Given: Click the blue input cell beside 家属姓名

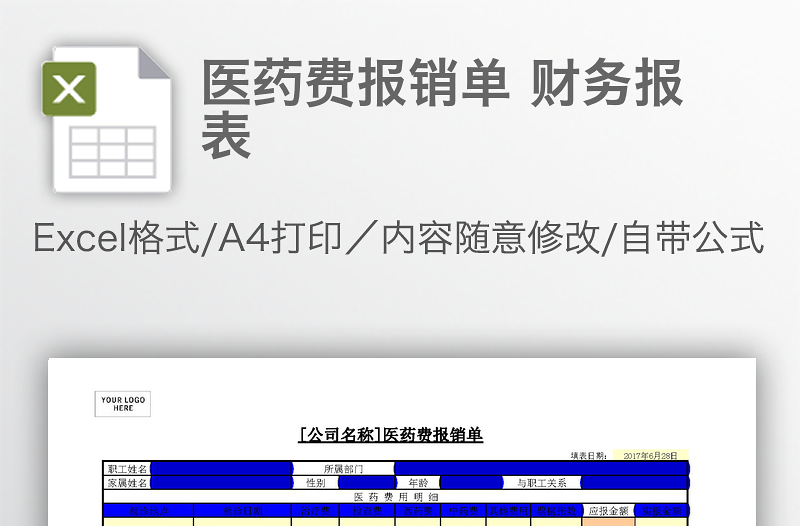Looking at the screenshot, I should coord(222,483).
